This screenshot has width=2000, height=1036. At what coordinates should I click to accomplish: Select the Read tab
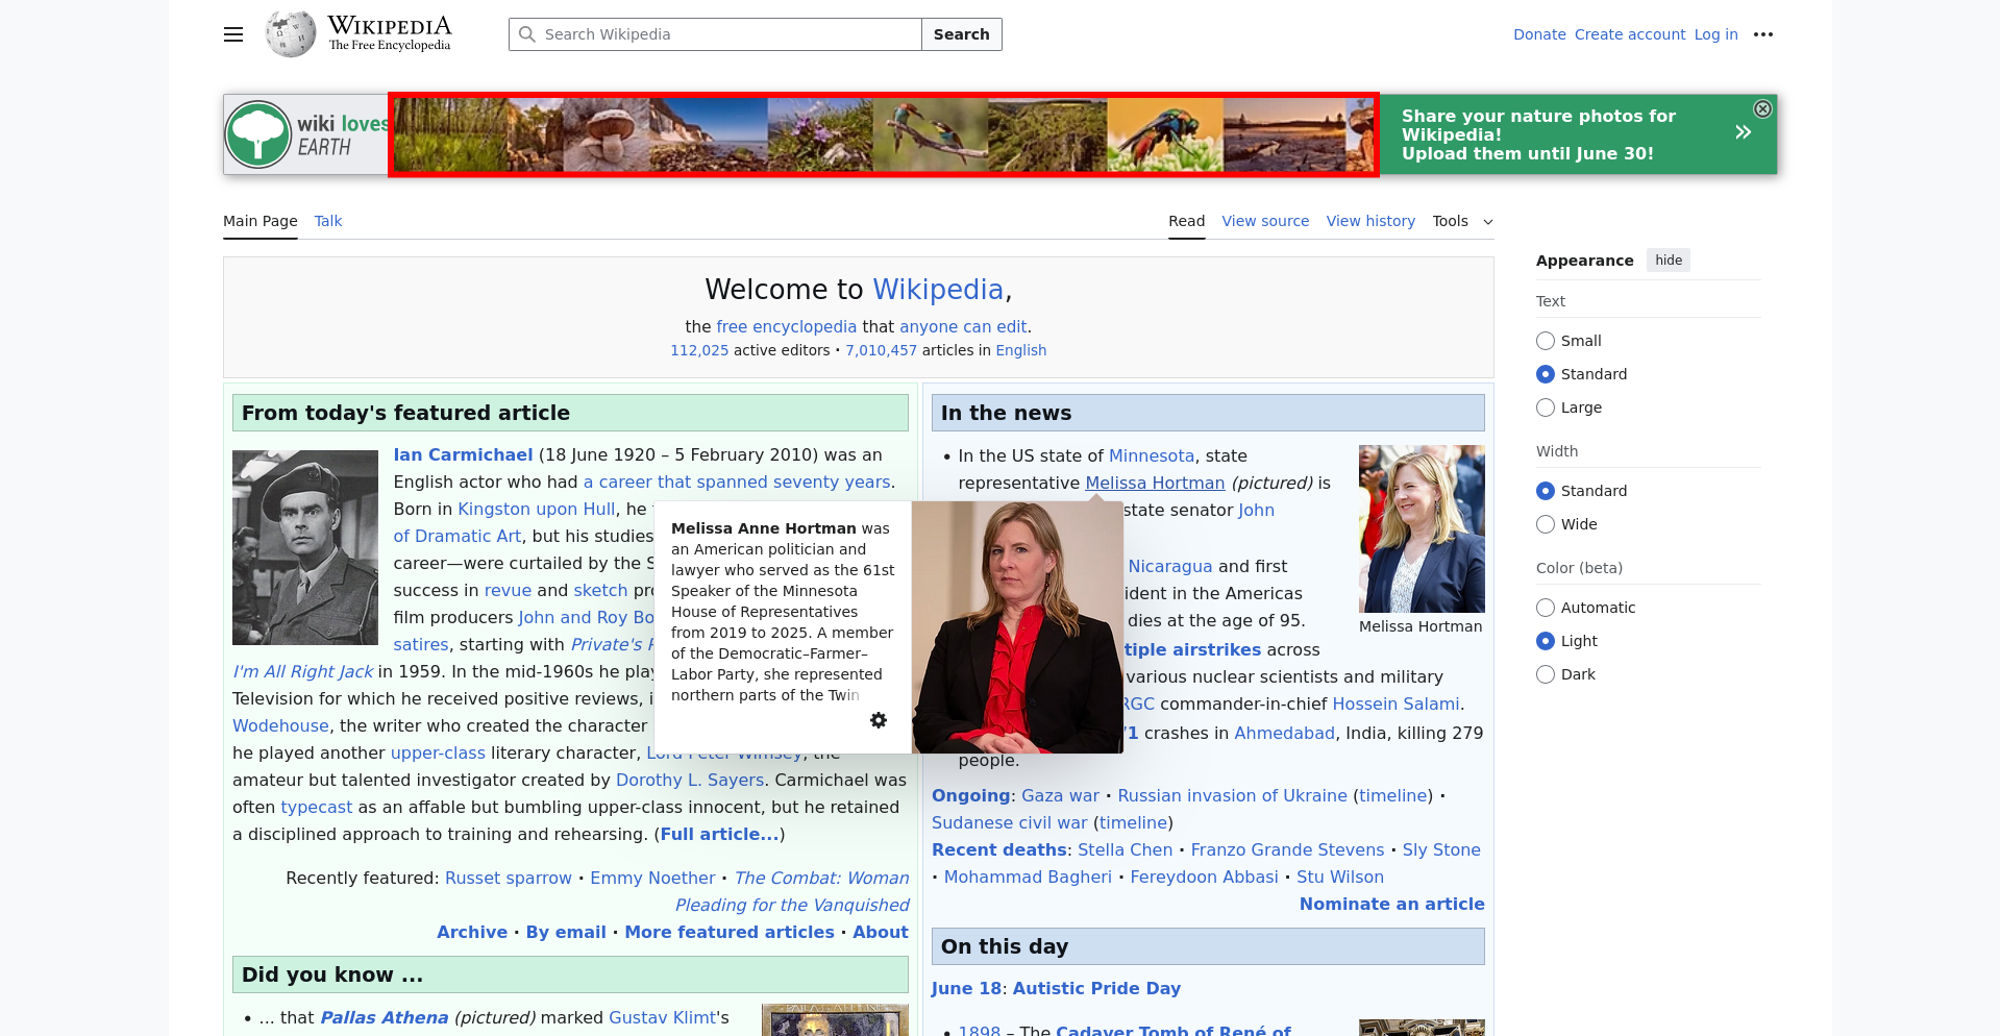[x=1186, y=221]
